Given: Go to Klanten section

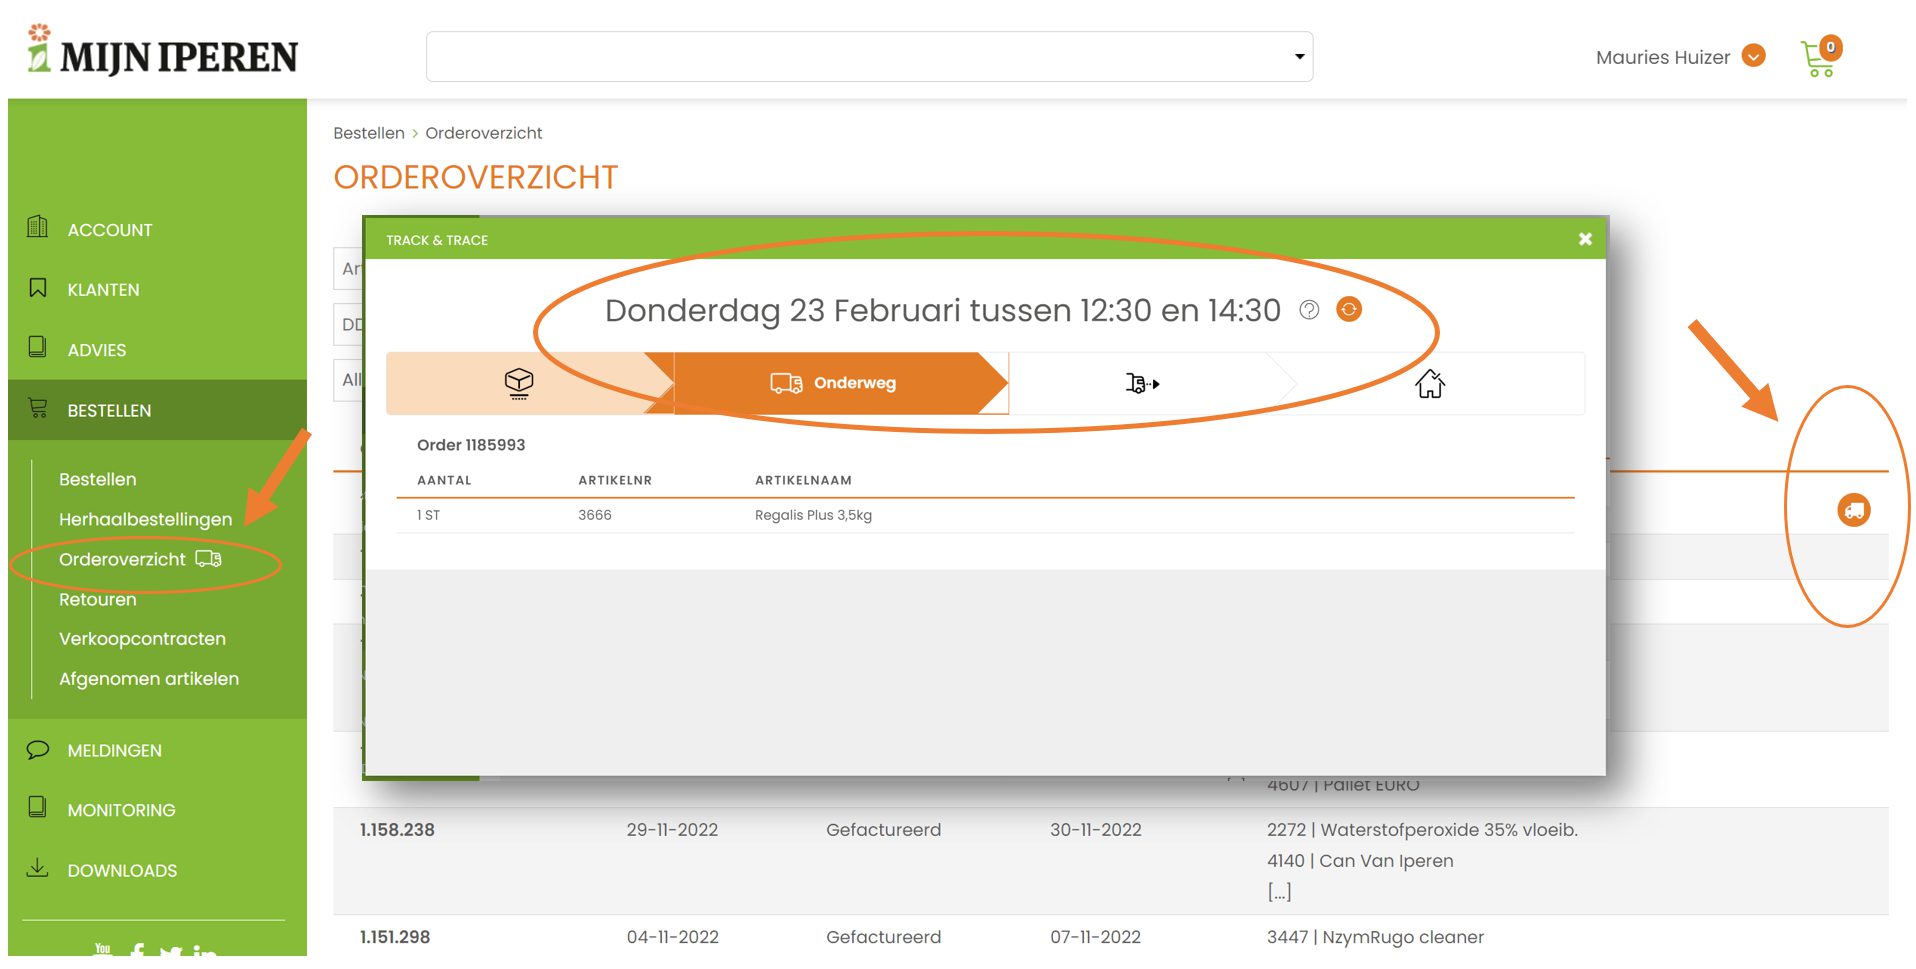Looking at the screenshot, I should click(x=103, y=290).
